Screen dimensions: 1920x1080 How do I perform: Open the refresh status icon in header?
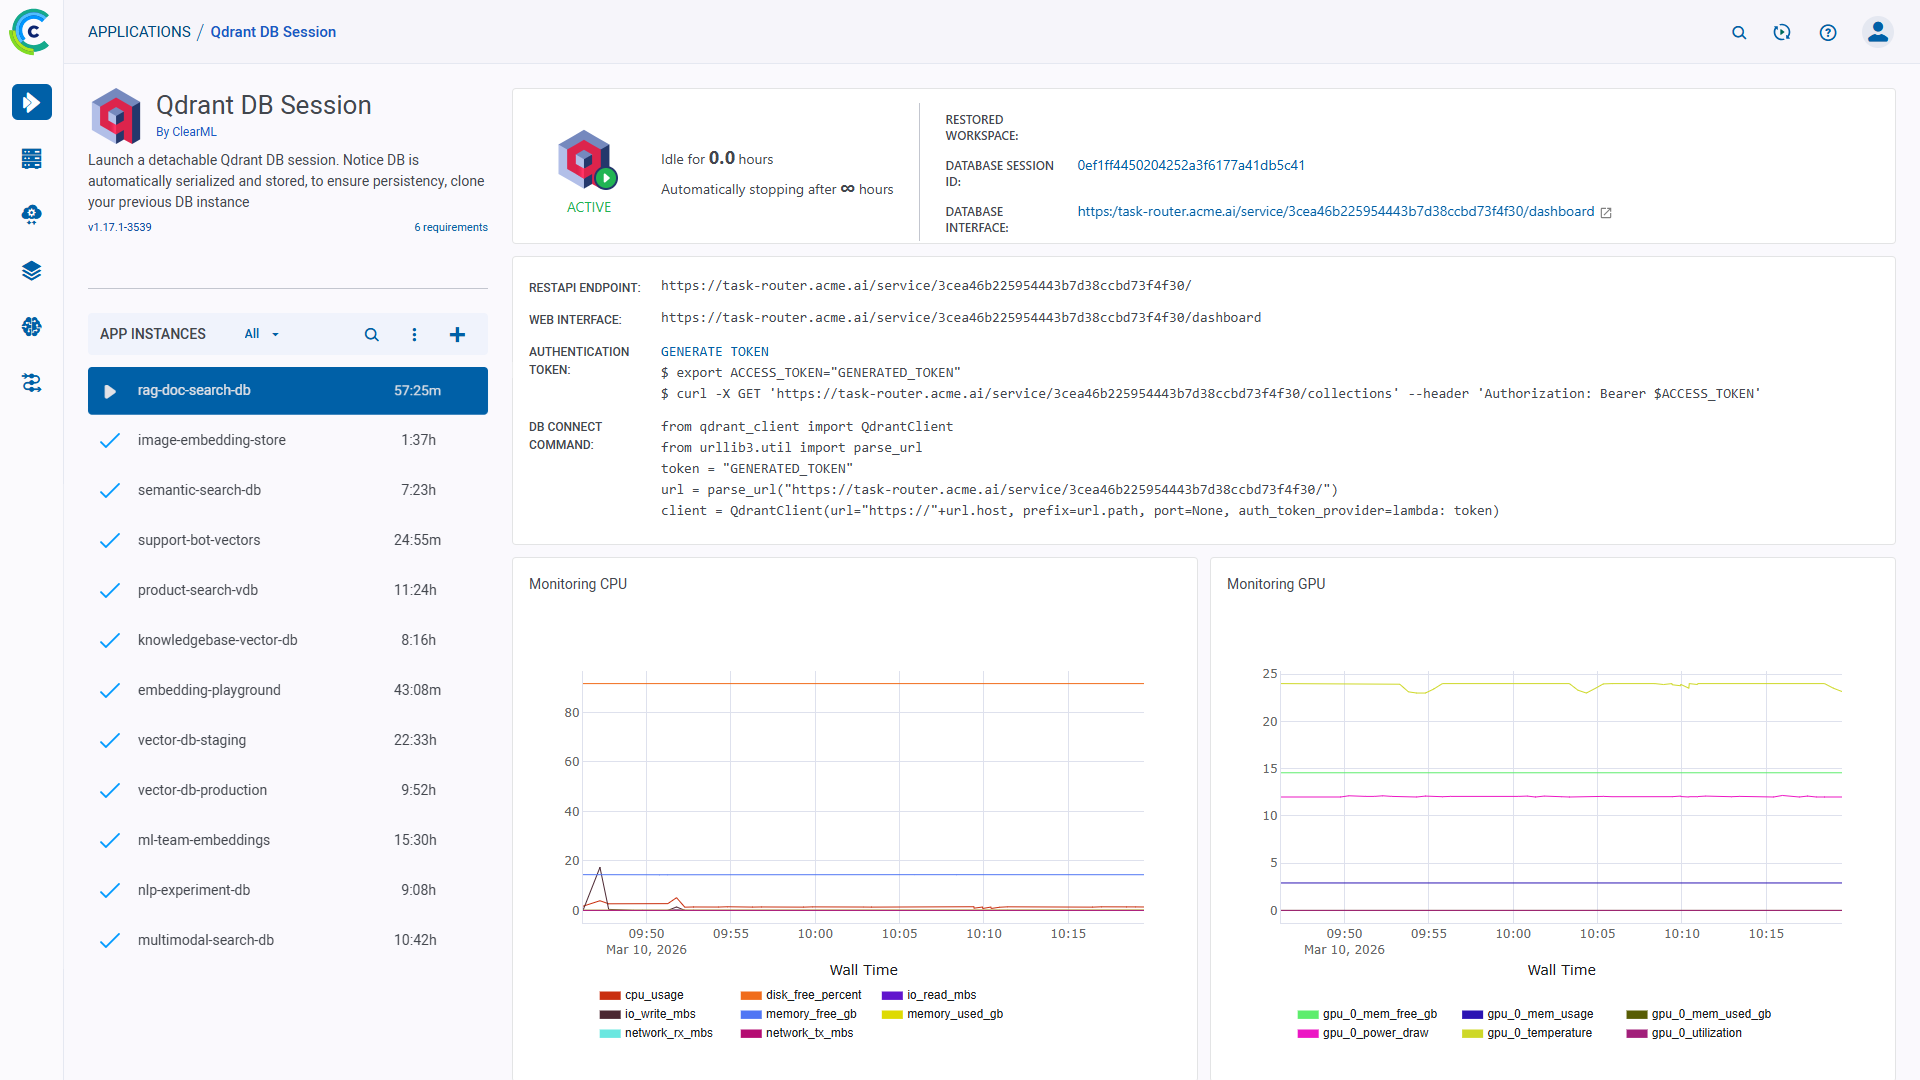click(1782, 32)
